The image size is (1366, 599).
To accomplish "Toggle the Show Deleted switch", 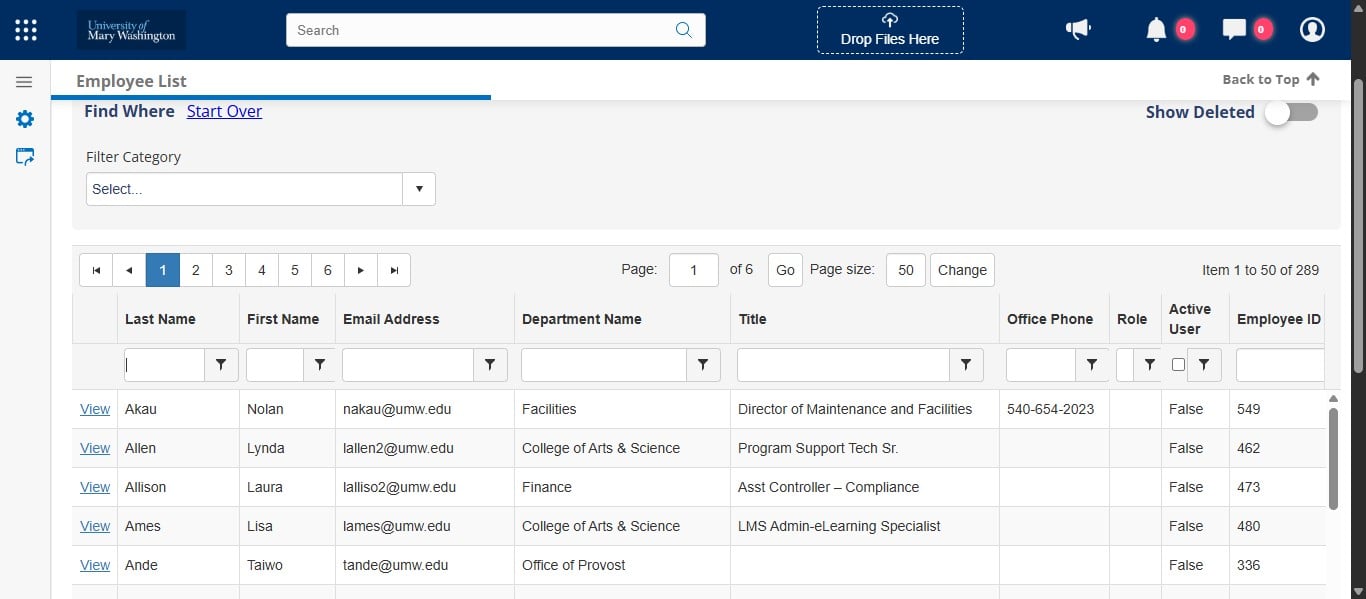I will (x=1290, y=113).
